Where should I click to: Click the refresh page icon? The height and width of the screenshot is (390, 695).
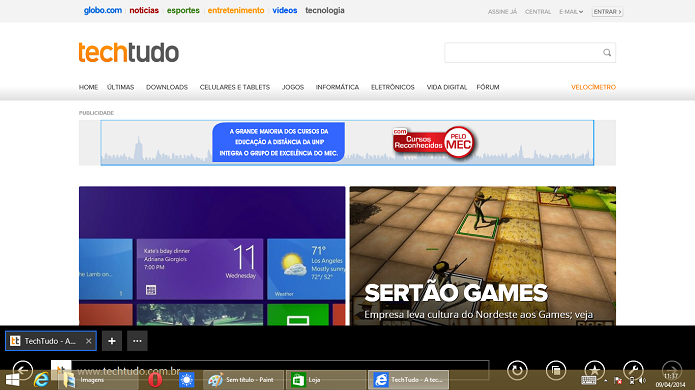(517, 370)
